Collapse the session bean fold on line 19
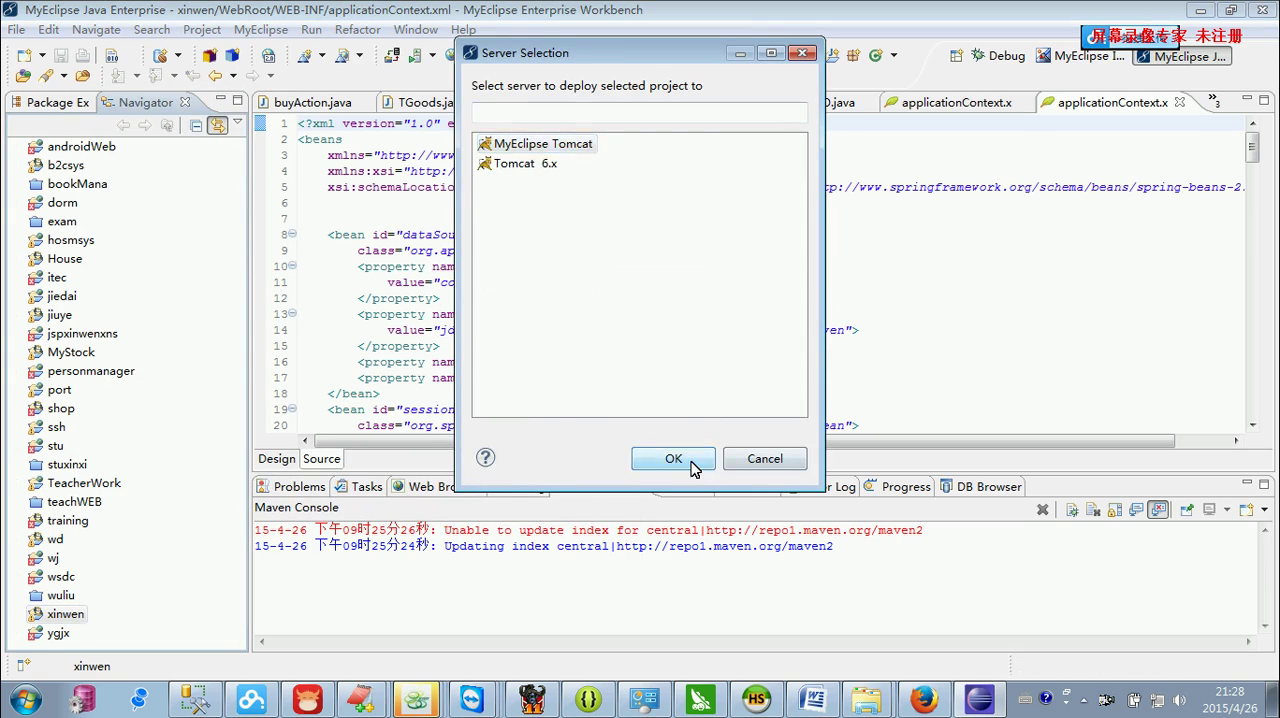This screenshot has width=1280, height=718. pos(292,409)
